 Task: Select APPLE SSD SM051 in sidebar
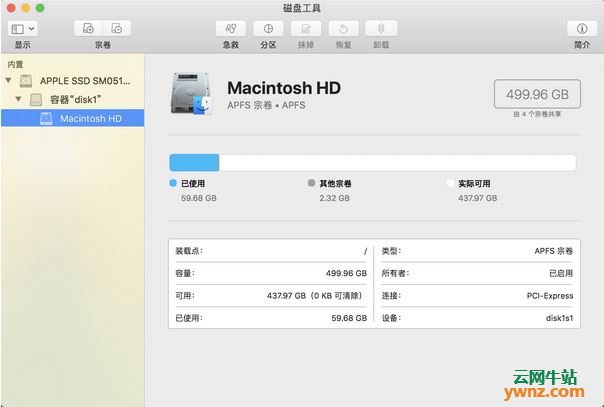(73, 81)
